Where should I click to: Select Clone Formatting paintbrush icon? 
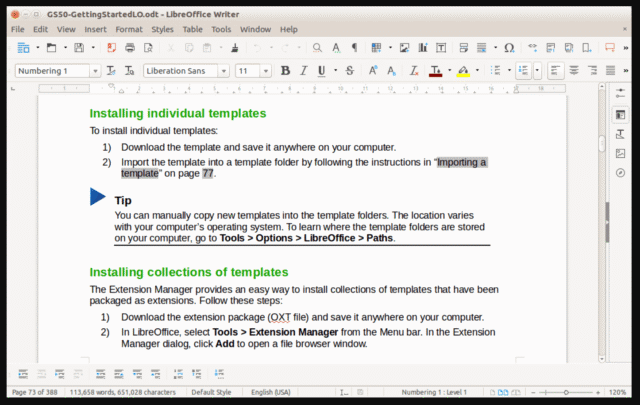point(235,48)
